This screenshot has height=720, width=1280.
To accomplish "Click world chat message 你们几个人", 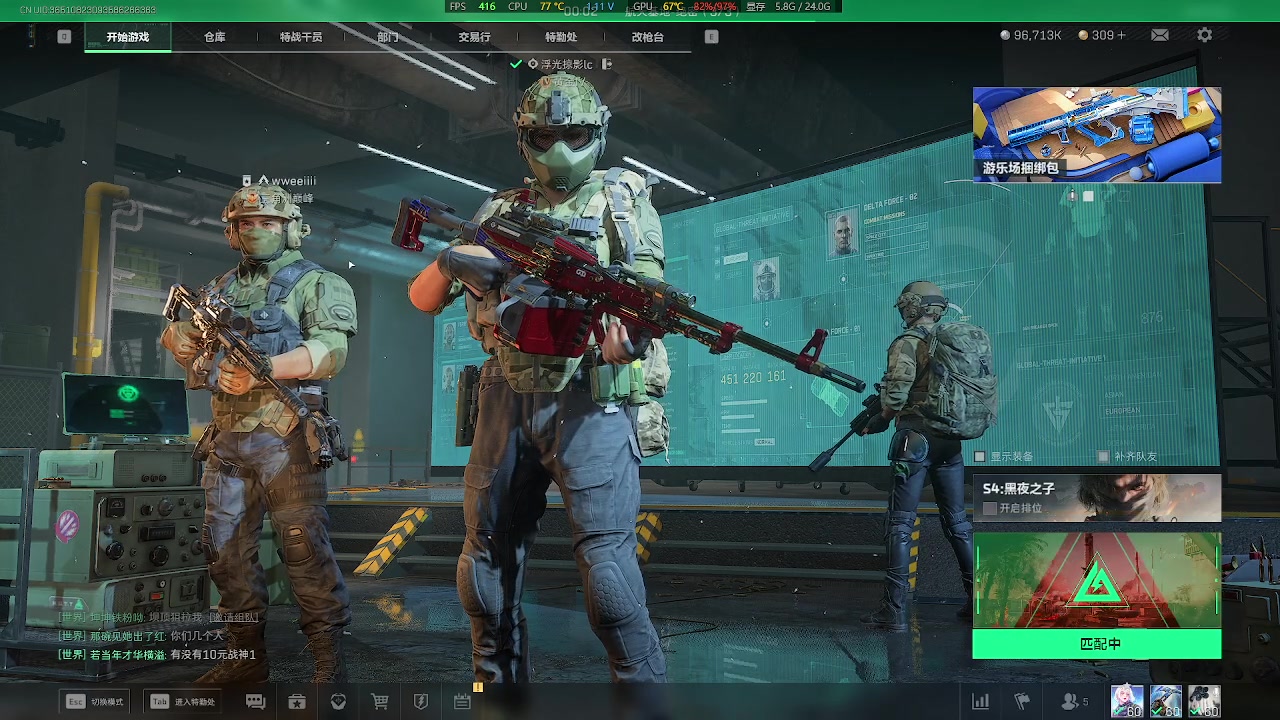I will click(x=197, y=636).
